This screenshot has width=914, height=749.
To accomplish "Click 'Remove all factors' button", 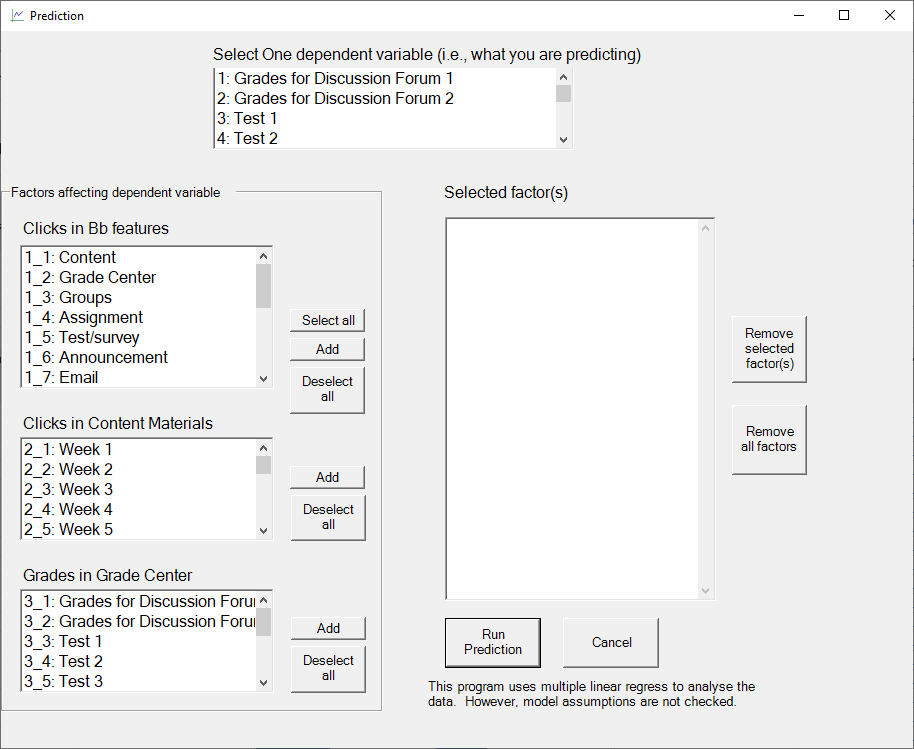I will pyautogui.click(x=769, y=439).
